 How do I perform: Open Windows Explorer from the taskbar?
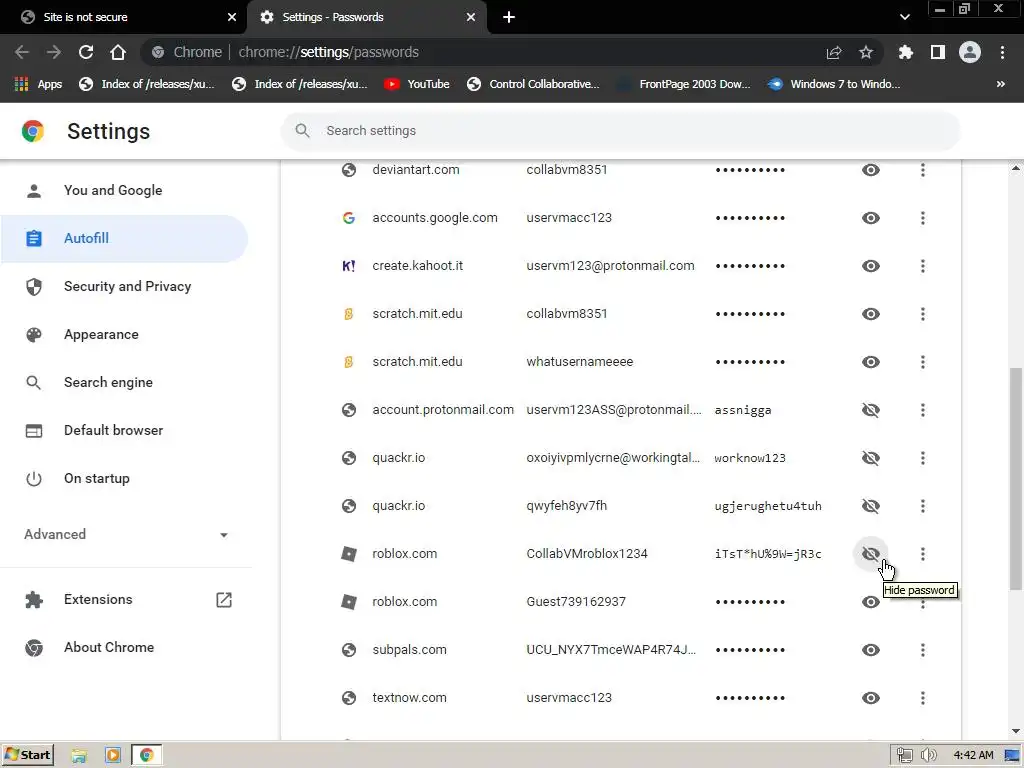[x=79, y=756]
